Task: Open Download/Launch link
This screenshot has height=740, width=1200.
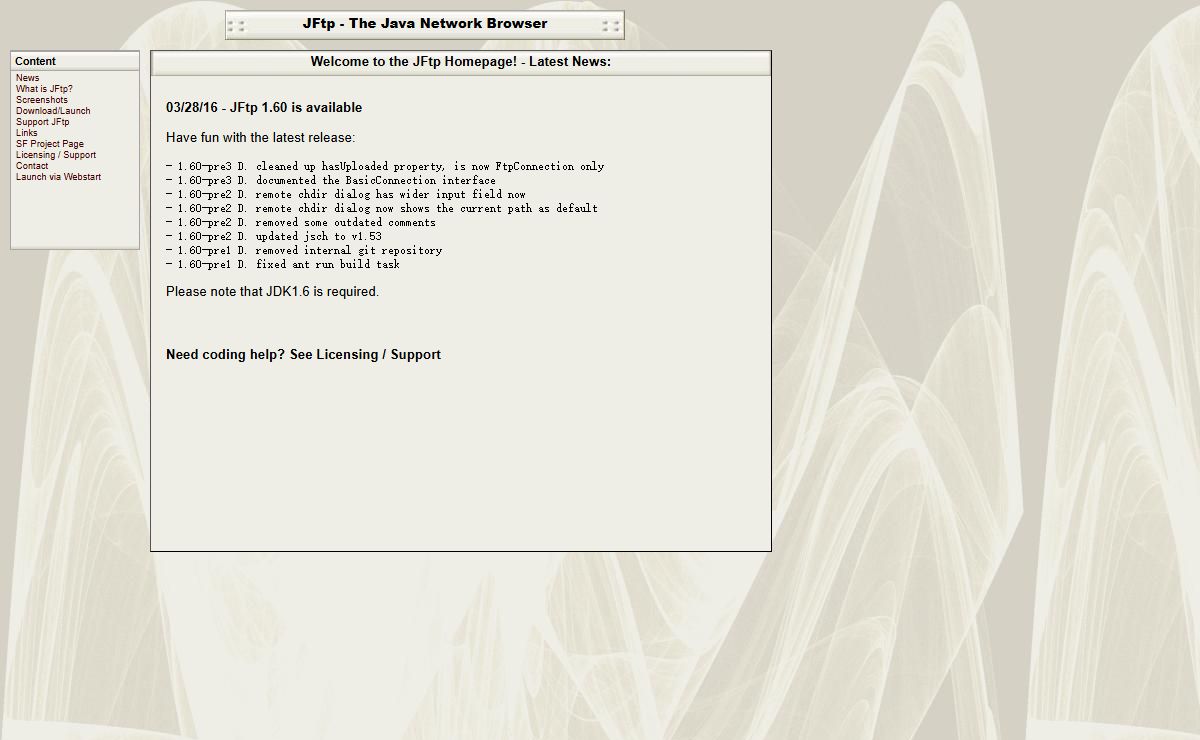Action: pos(53,111)
